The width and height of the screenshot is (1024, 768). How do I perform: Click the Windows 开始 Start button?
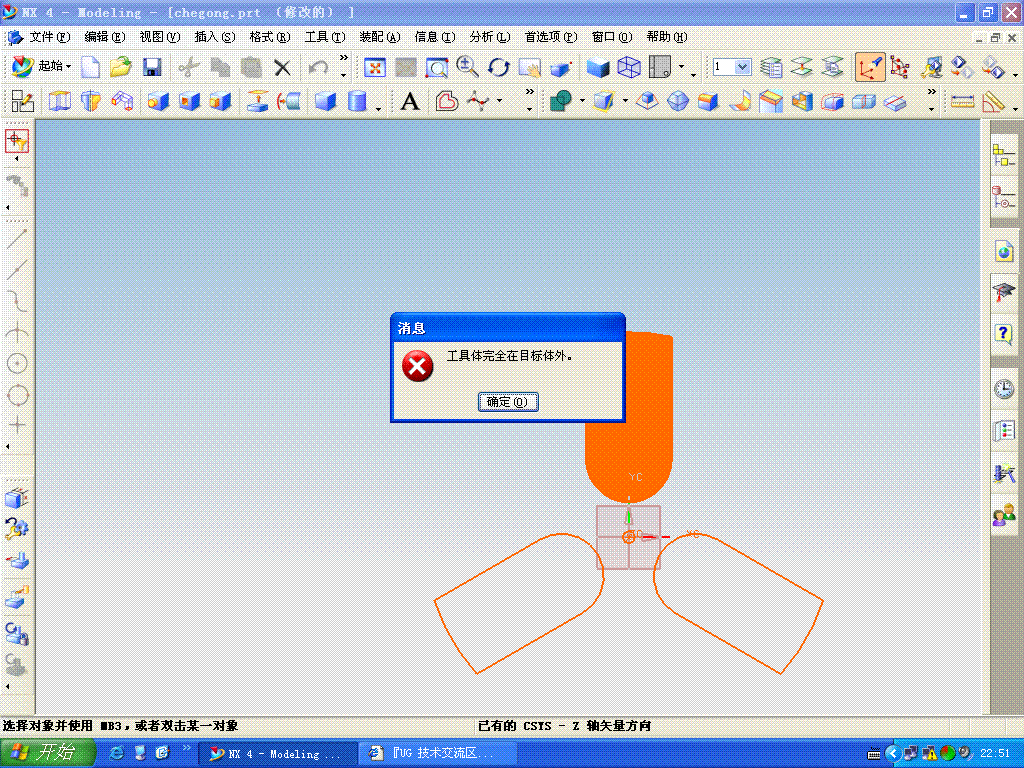(47, 753)
